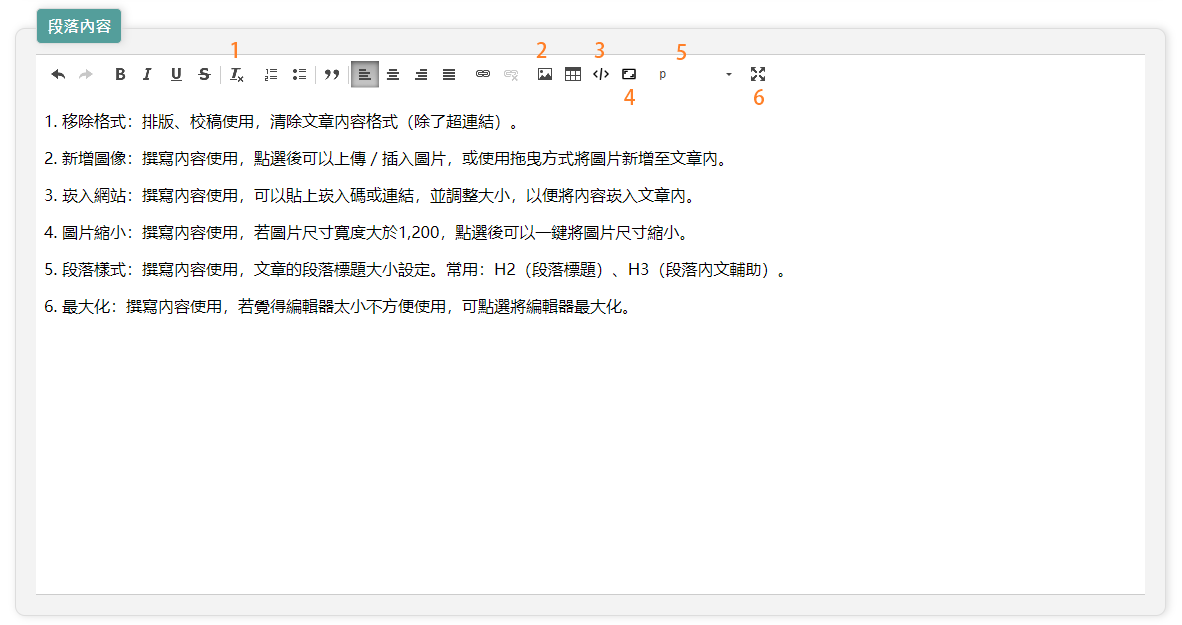Align text to the right

coord(421,74)
